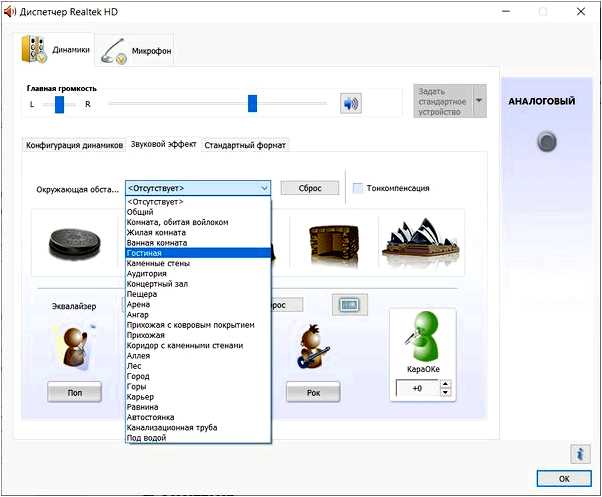Click the Rock guitarist equalizer icon
Screen dimensions: 602x497
313,347
